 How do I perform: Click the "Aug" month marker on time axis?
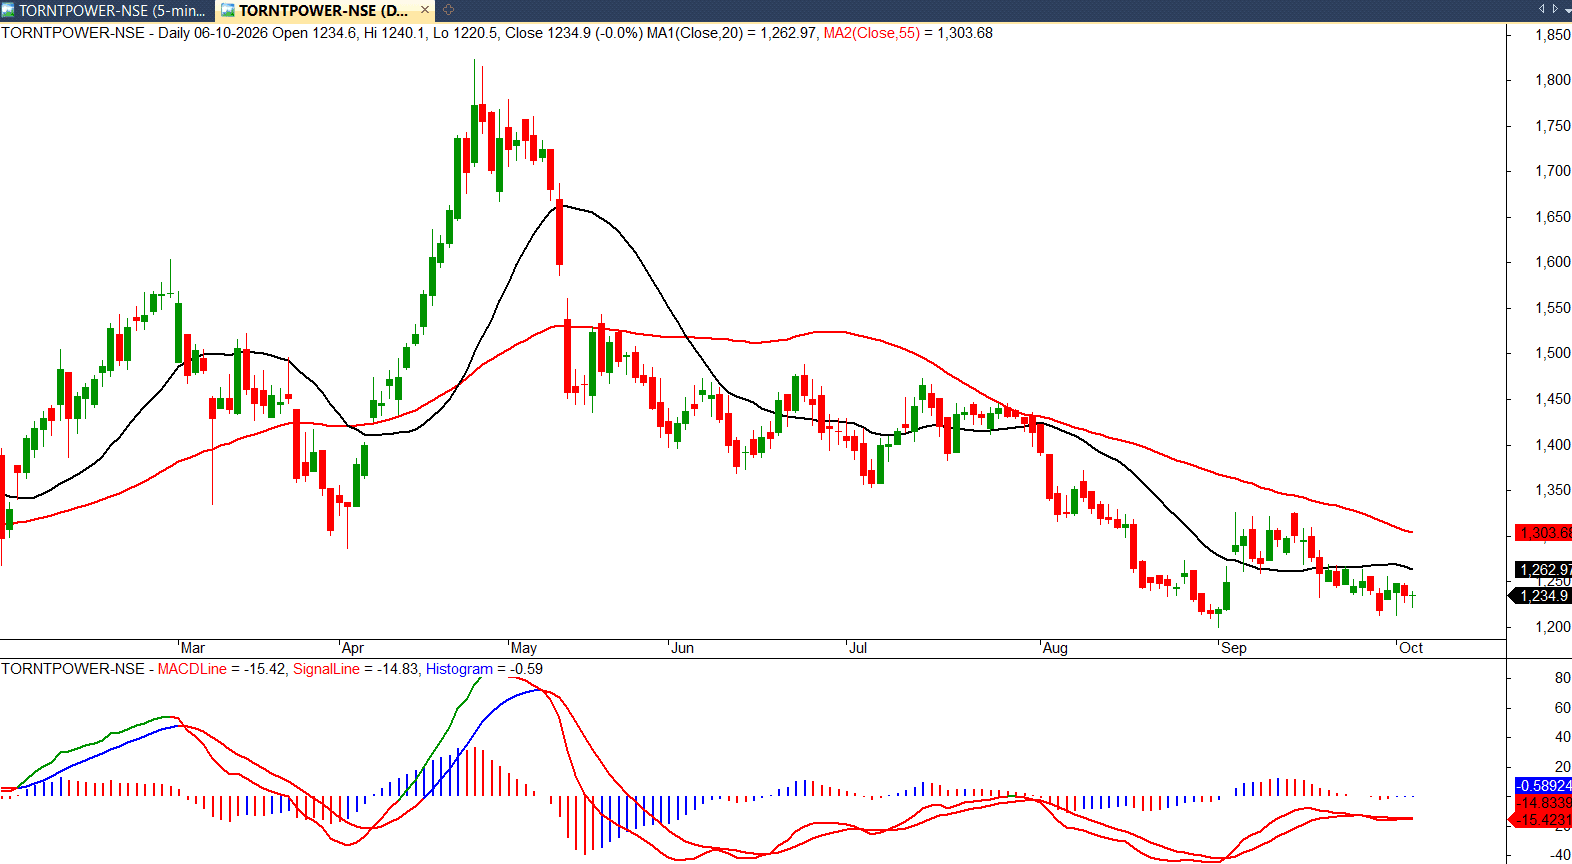point(1055,648)
